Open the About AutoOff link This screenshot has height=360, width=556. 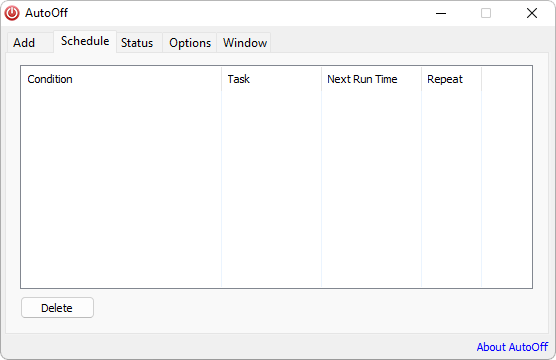pos(512,347)
